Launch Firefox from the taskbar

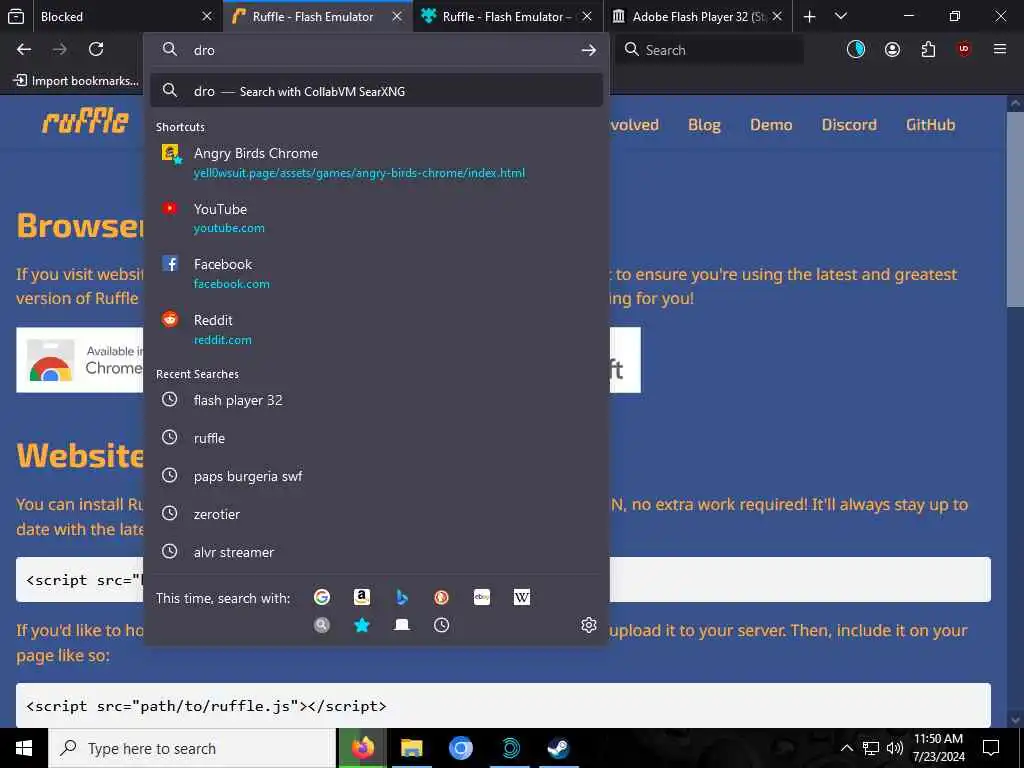click(363, 748)
